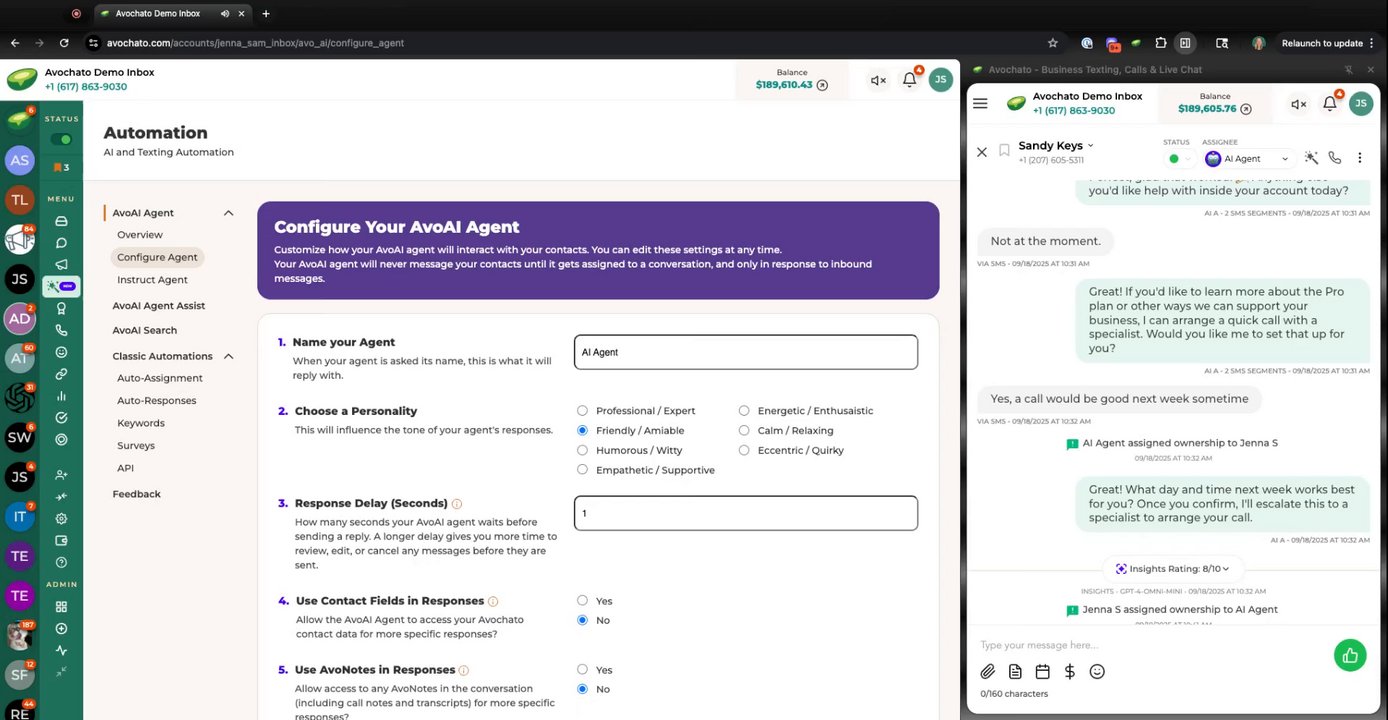Click the bell notifications icon in main window

[x=910, y=80]
